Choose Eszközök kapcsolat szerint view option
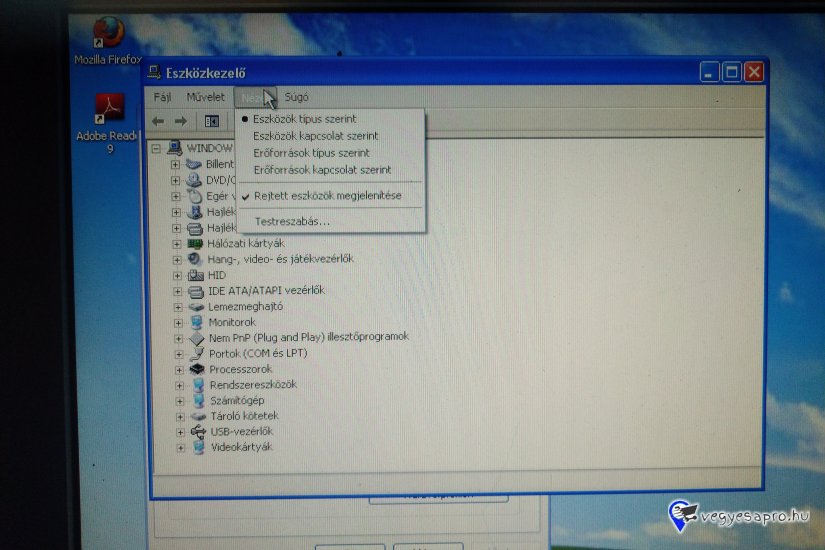This screenshot has height=550, width=825. tap(316, 136)
